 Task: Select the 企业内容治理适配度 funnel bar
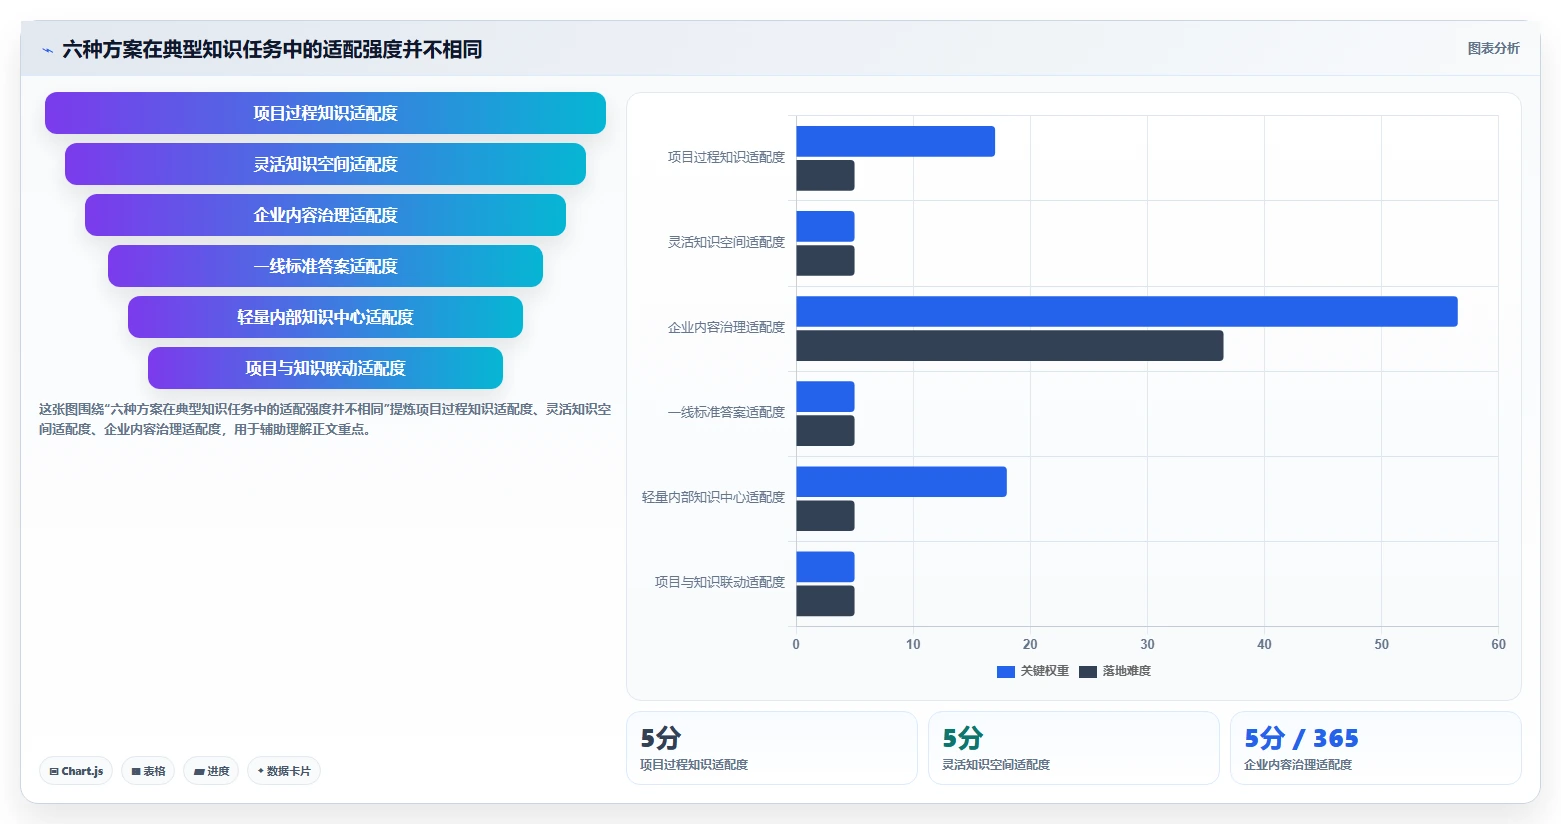(325, 215)
